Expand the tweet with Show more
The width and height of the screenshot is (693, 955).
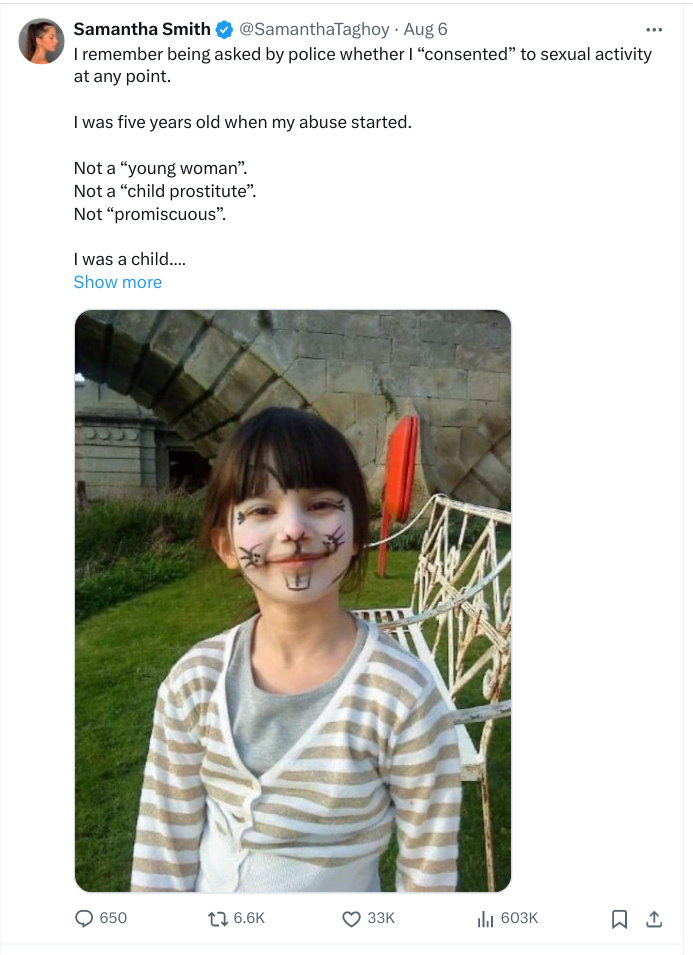117,282
